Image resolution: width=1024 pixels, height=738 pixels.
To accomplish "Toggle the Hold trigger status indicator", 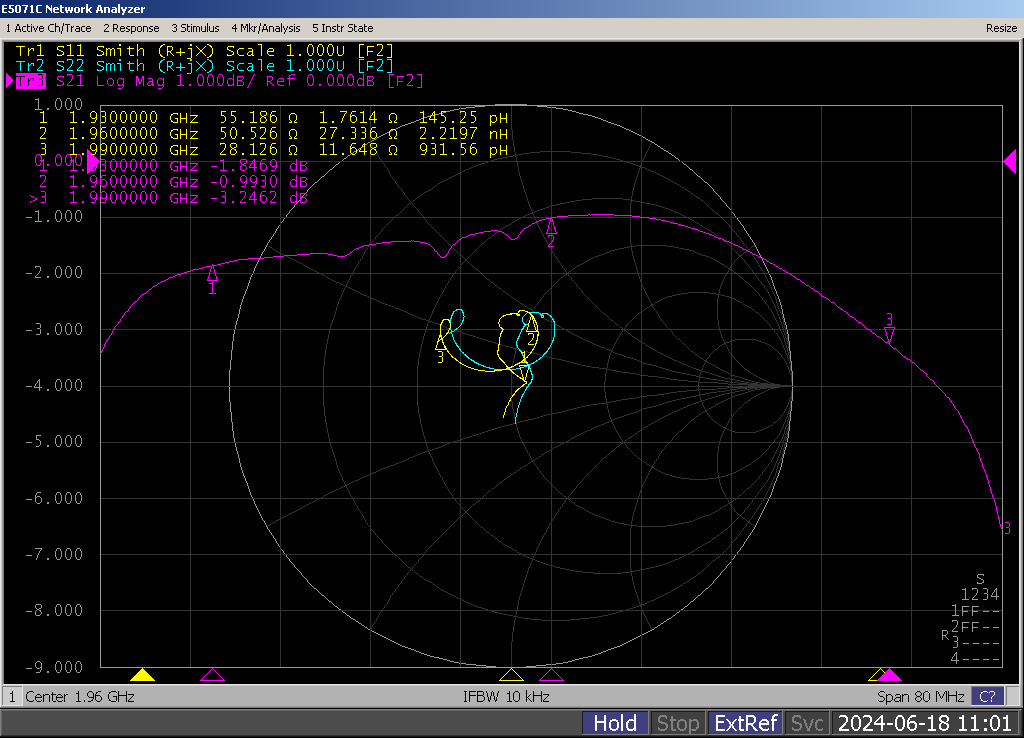I will [x=615, y=723].
